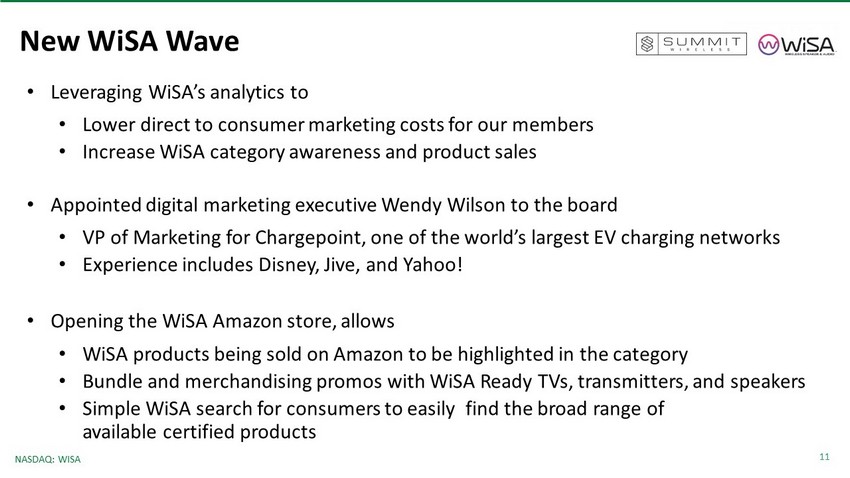Click the "available certified products" text
Screen dimensions: 850x478
(x=199, y=432)
